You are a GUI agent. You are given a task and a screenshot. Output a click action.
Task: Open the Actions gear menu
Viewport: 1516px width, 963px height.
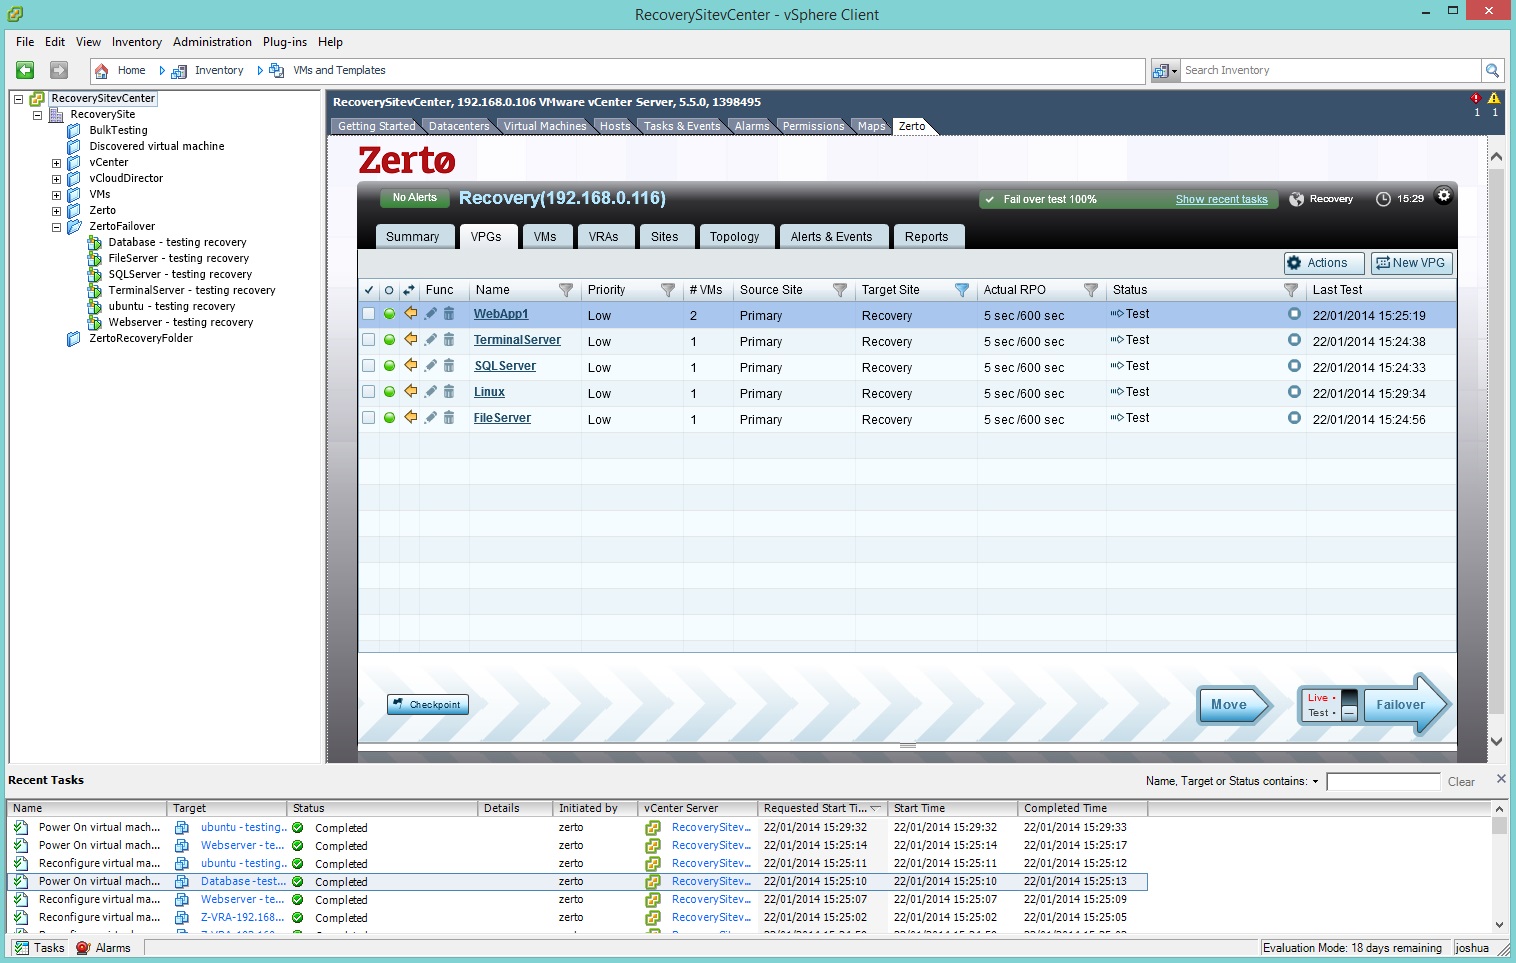pyautogui.click(x=1322, y=263)
